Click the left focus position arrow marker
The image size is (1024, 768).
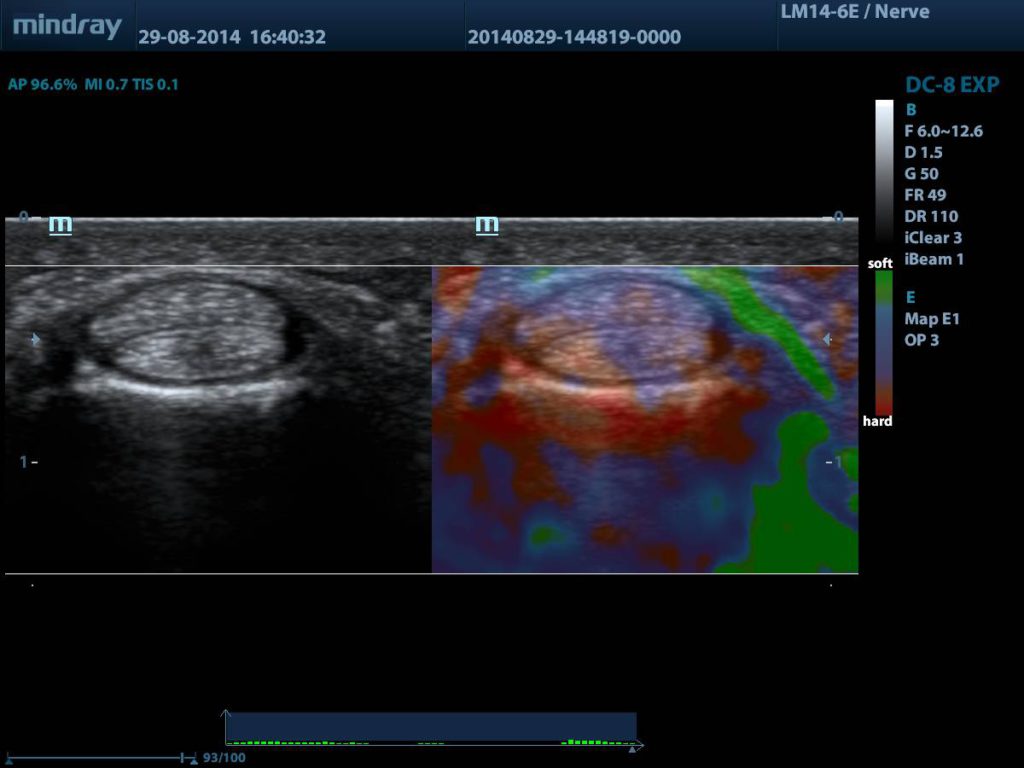point(36,340)
